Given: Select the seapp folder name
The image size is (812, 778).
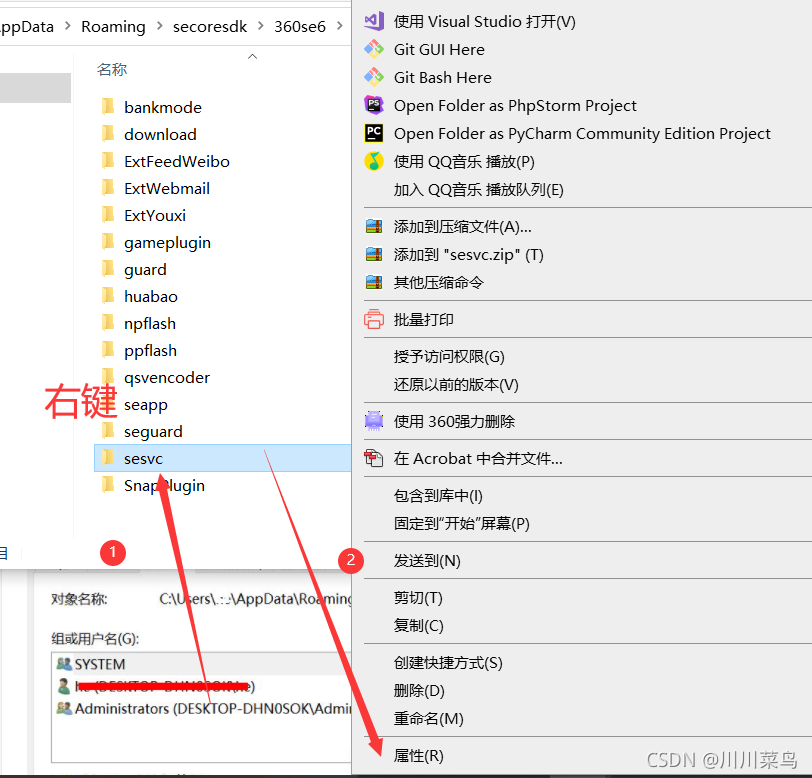Looking at the screenshot, I should click(x=146, y=405).
